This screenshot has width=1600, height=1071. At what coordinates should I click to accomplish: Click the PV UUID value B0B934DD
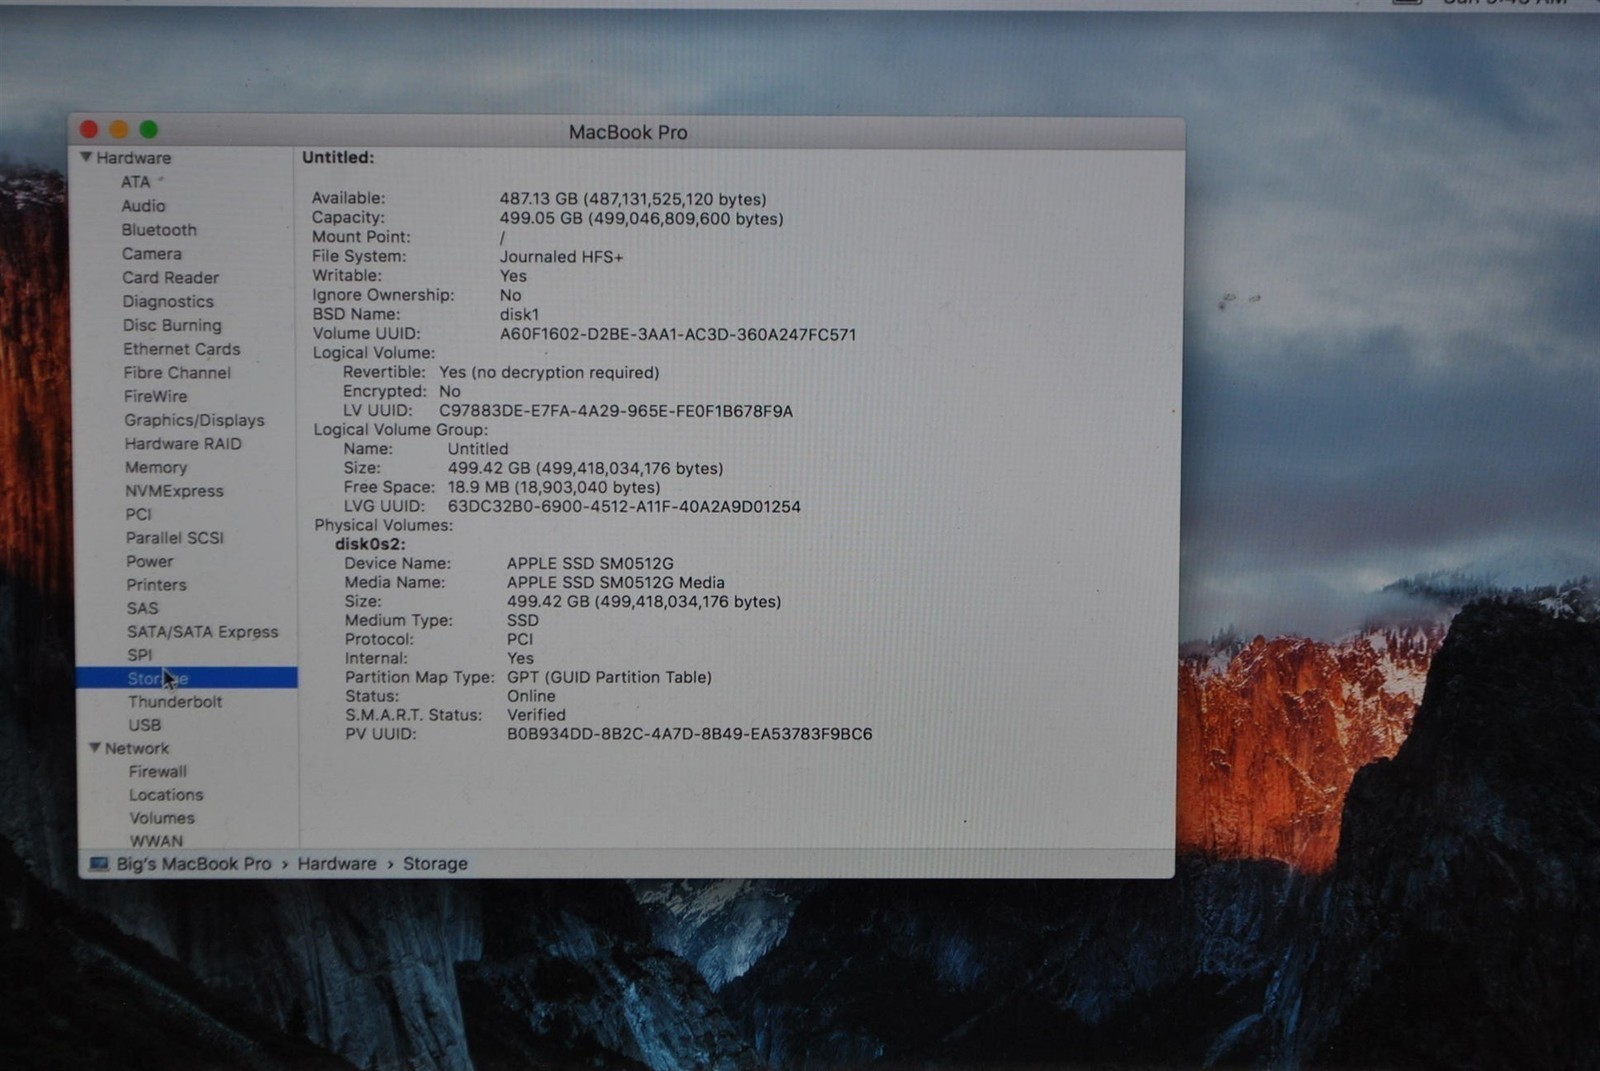tap(689, 734)
